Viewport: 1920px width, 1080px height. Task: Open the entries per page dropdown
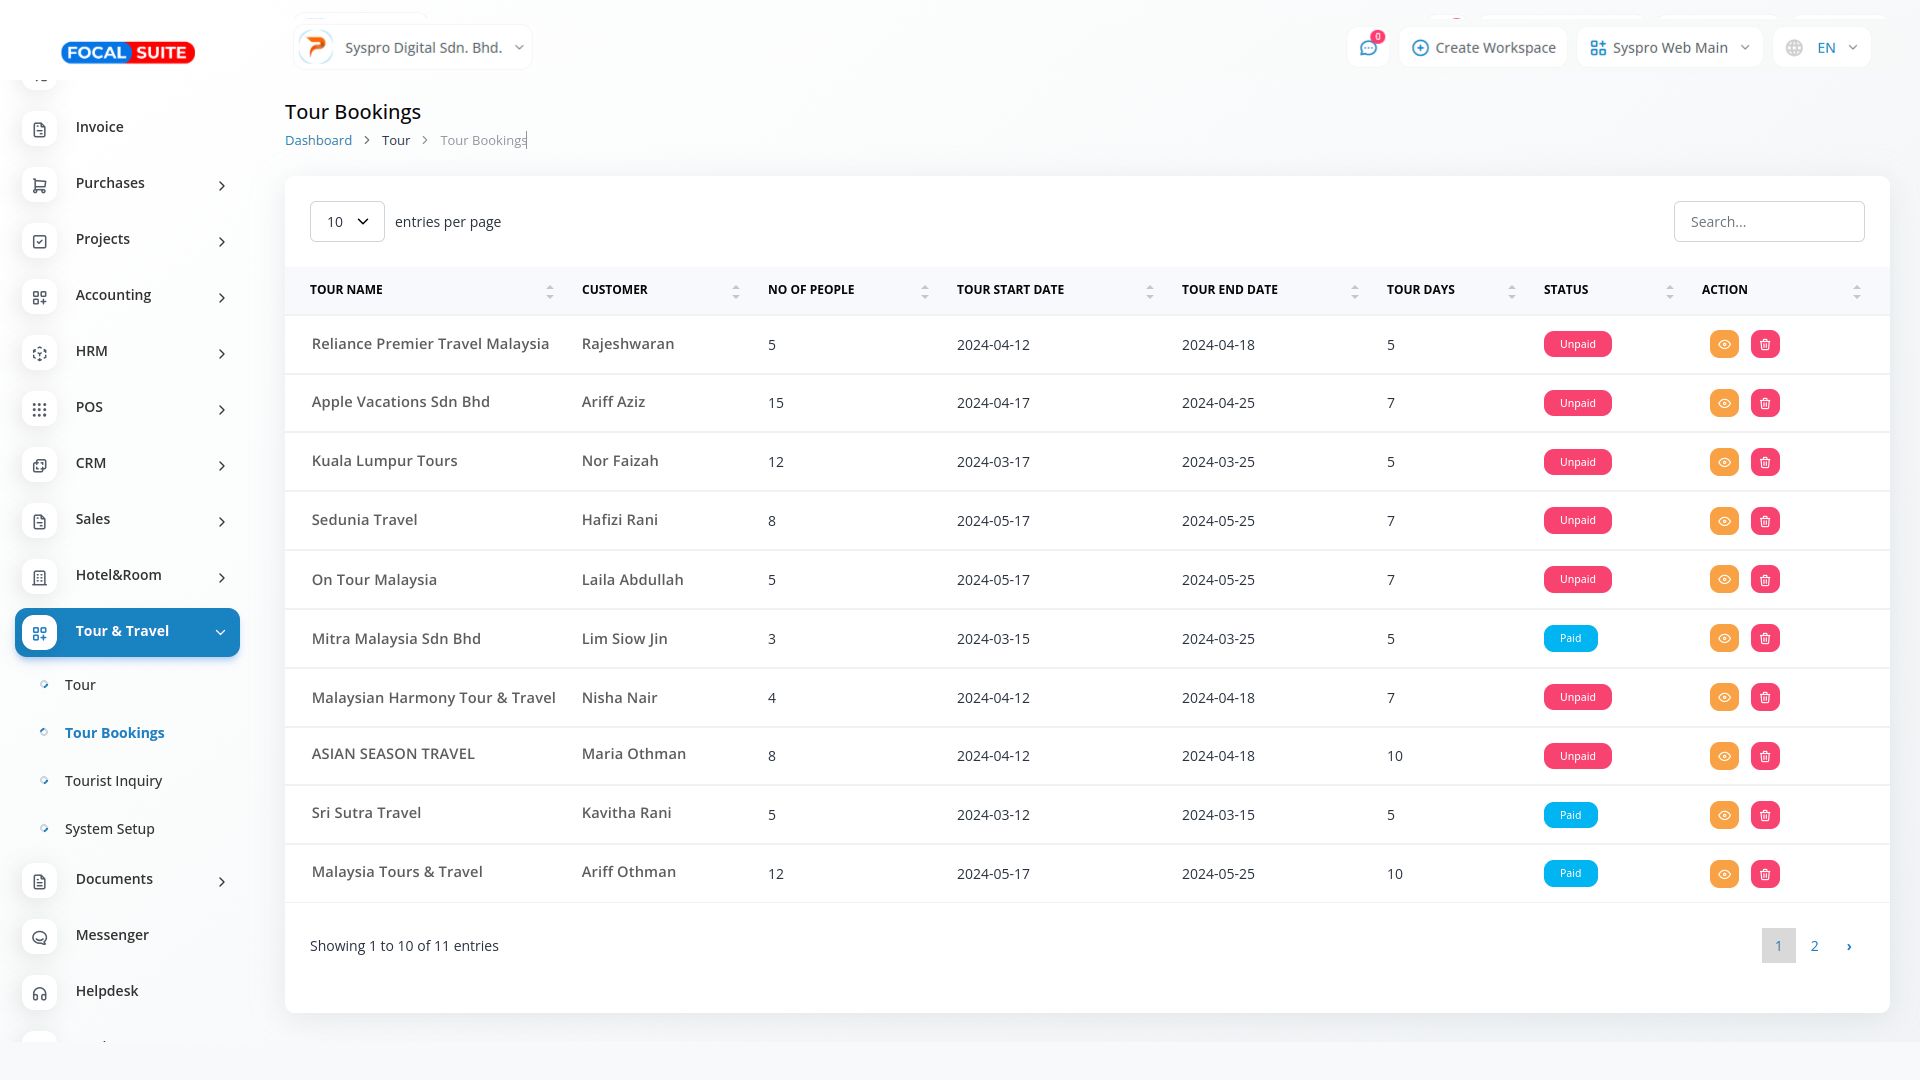tap(347, 222)
